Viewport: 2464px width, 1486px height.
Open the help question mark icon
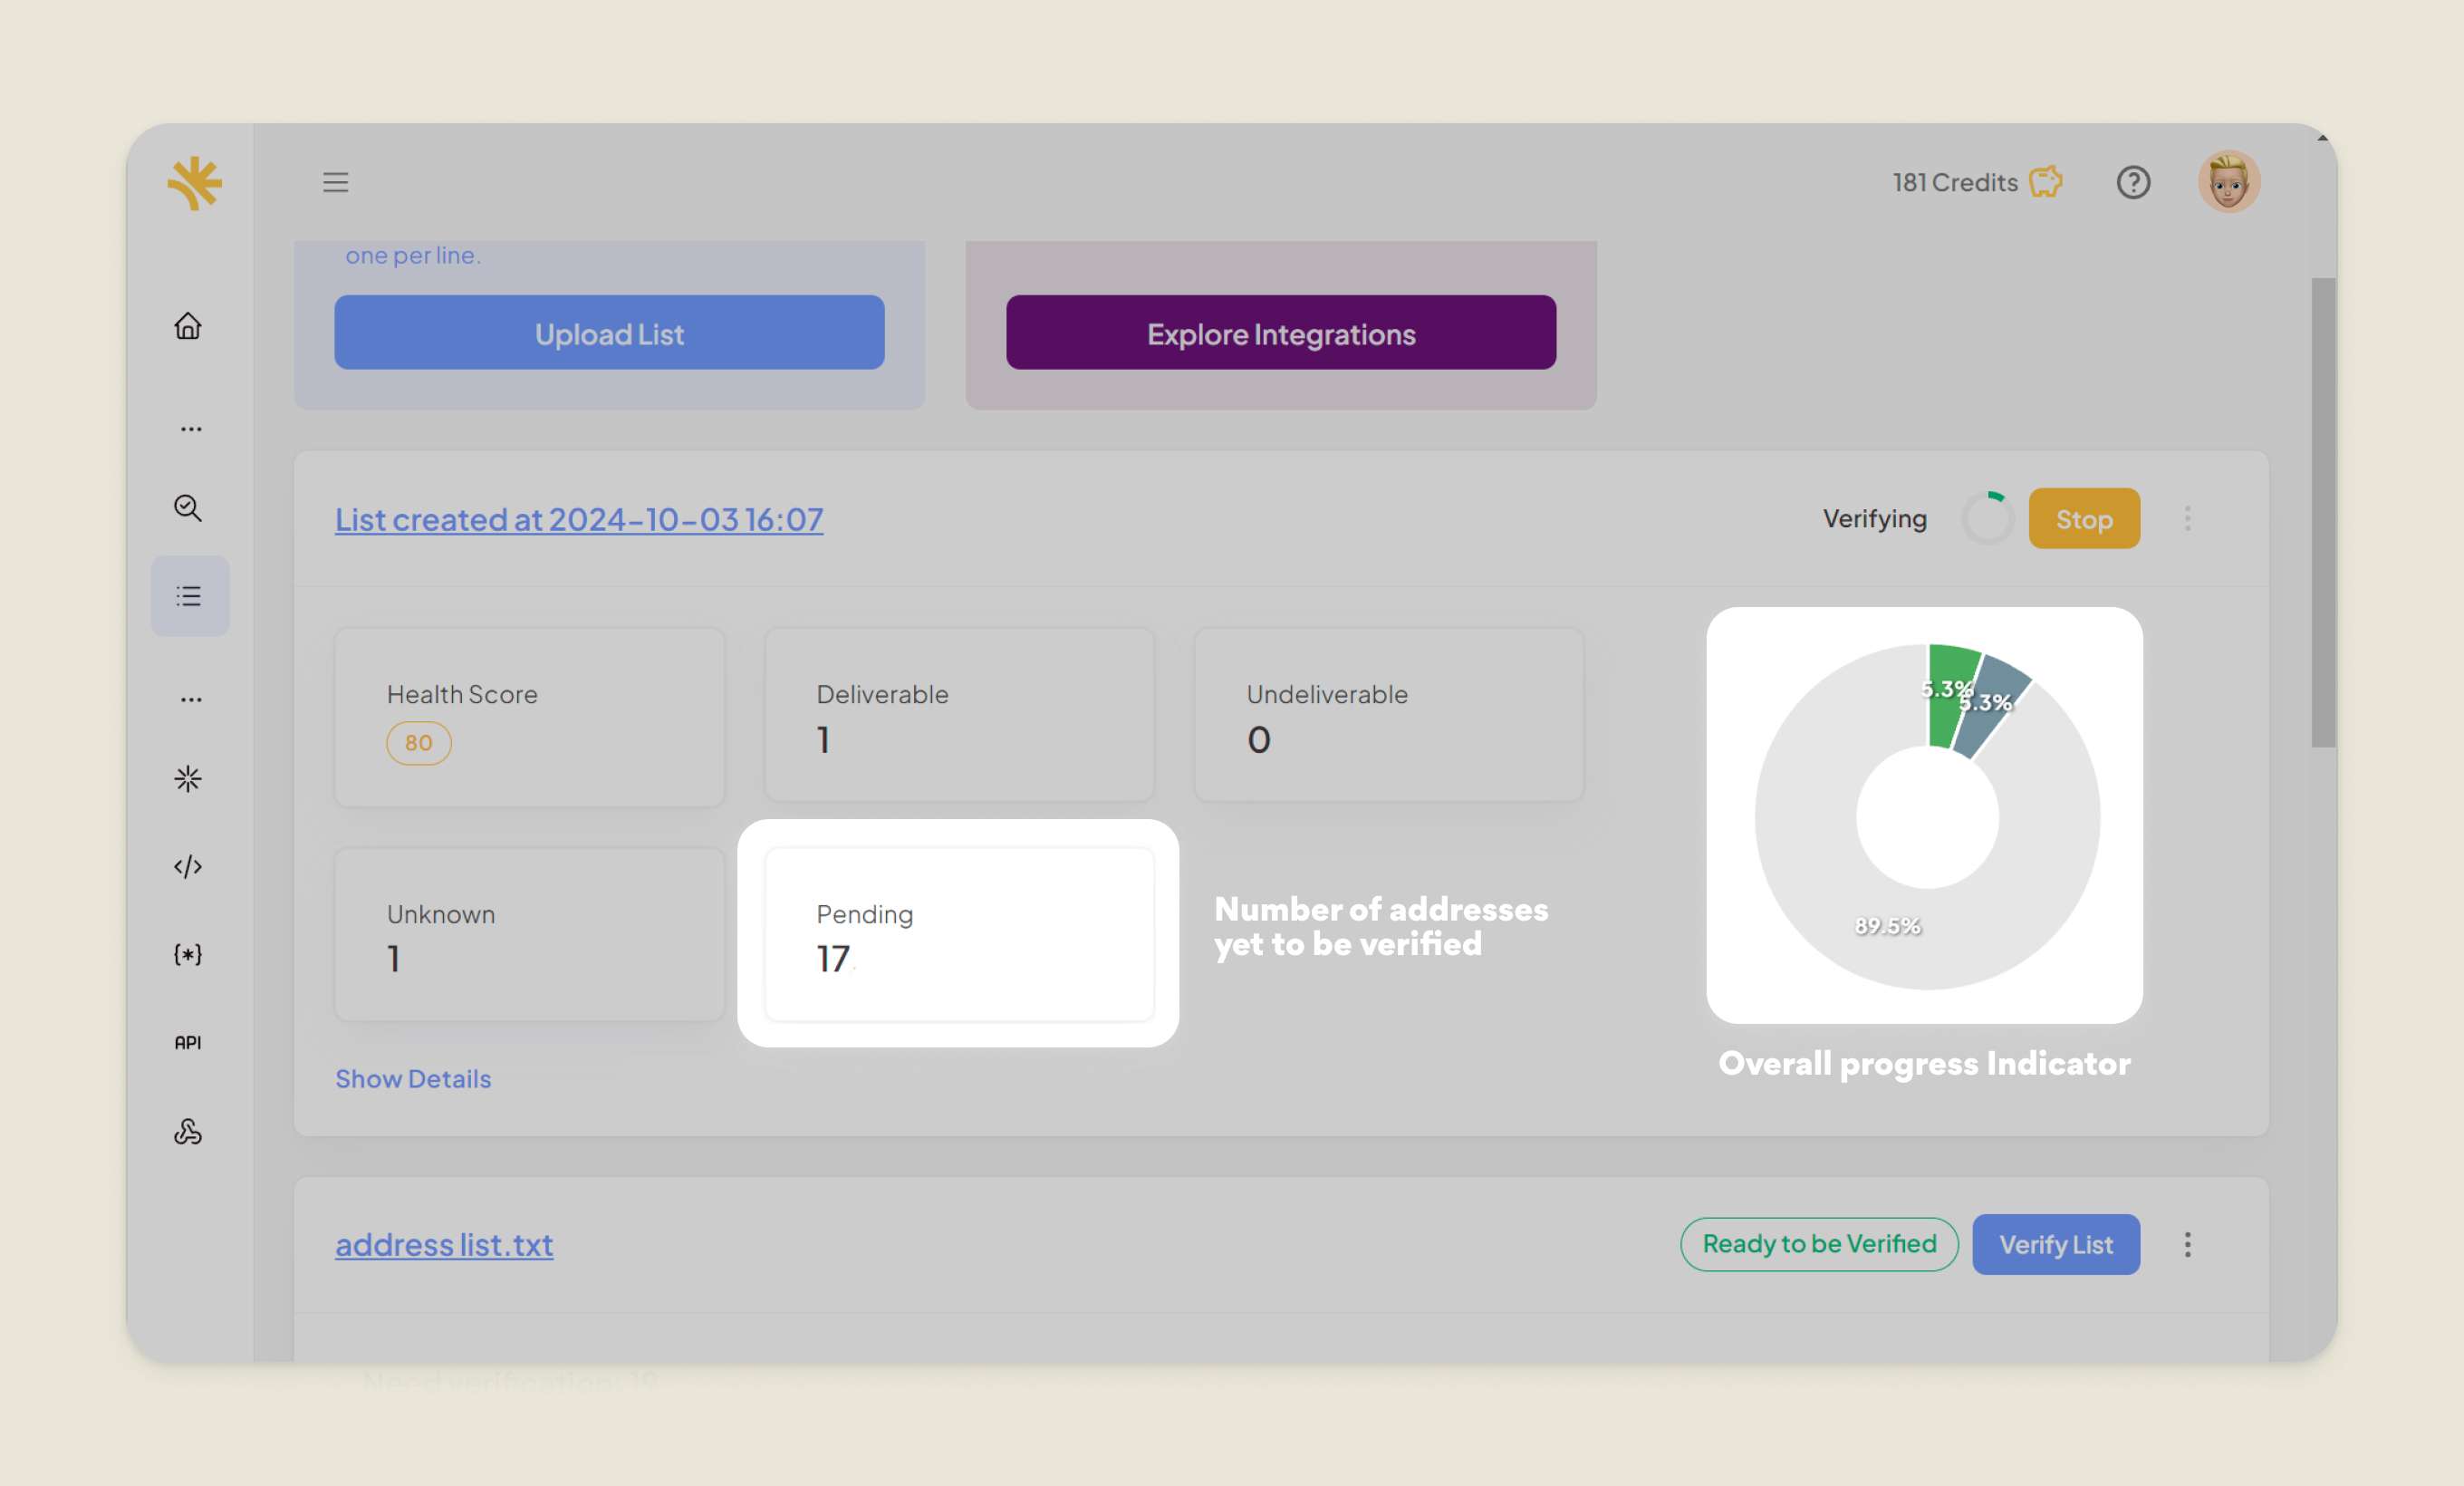[x=2134, y=182]
